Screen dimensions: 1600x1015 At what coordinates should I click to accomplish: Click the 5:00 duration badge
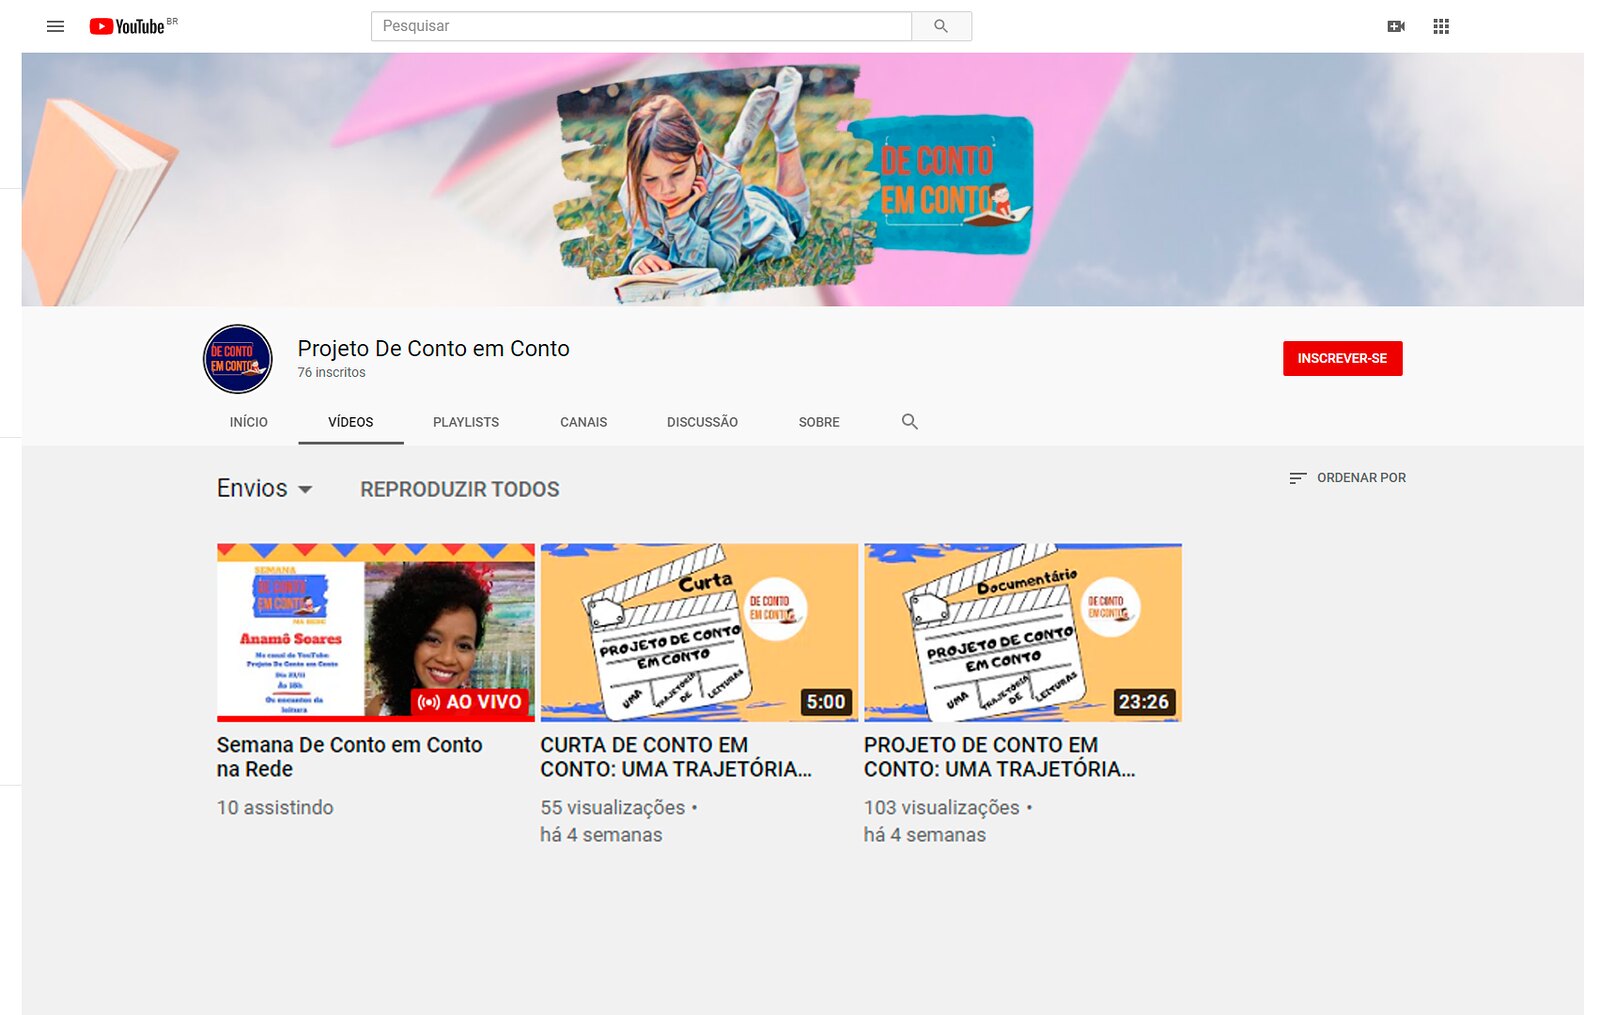click(826, 702)
